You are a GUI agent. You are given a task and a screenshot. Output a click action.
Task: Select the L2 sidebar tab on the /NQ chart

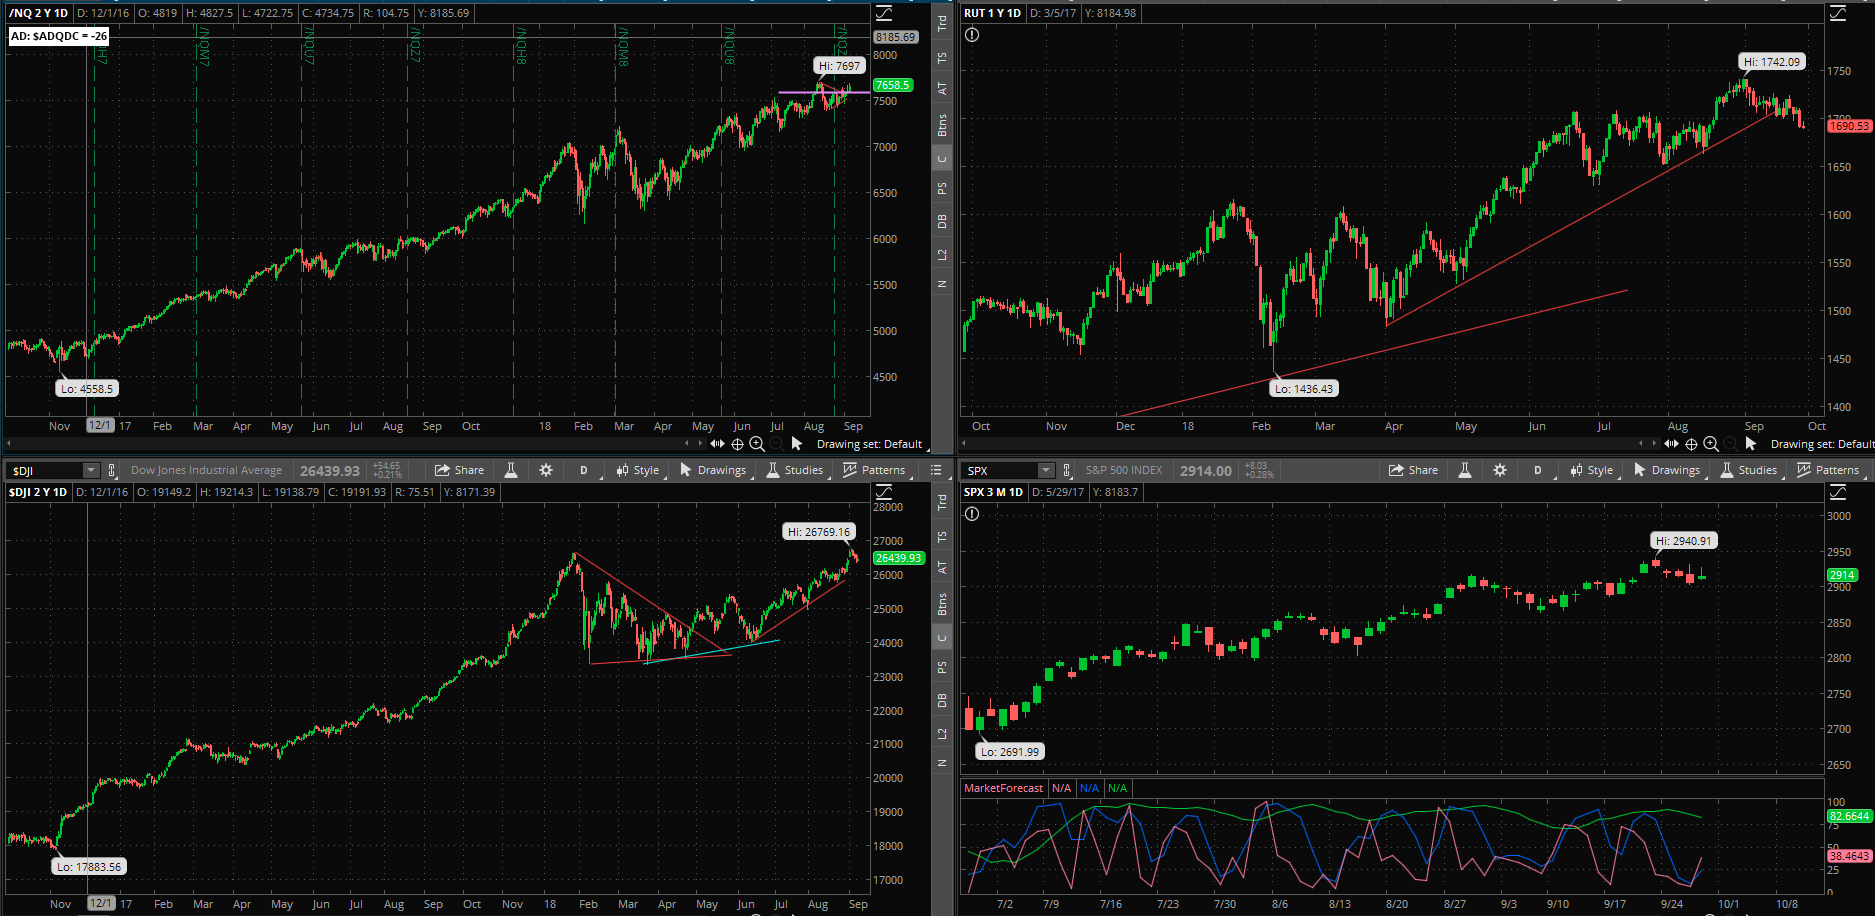point(942,255)
